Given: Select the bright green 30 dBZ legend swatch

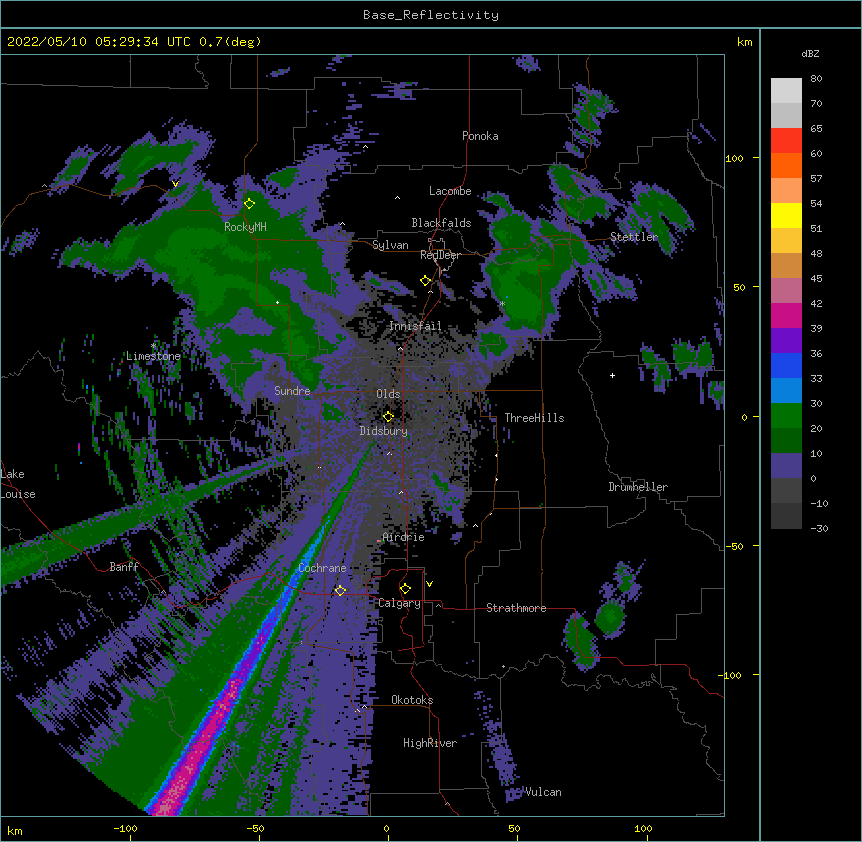Looking at the screenshot, I should [786, 416].
